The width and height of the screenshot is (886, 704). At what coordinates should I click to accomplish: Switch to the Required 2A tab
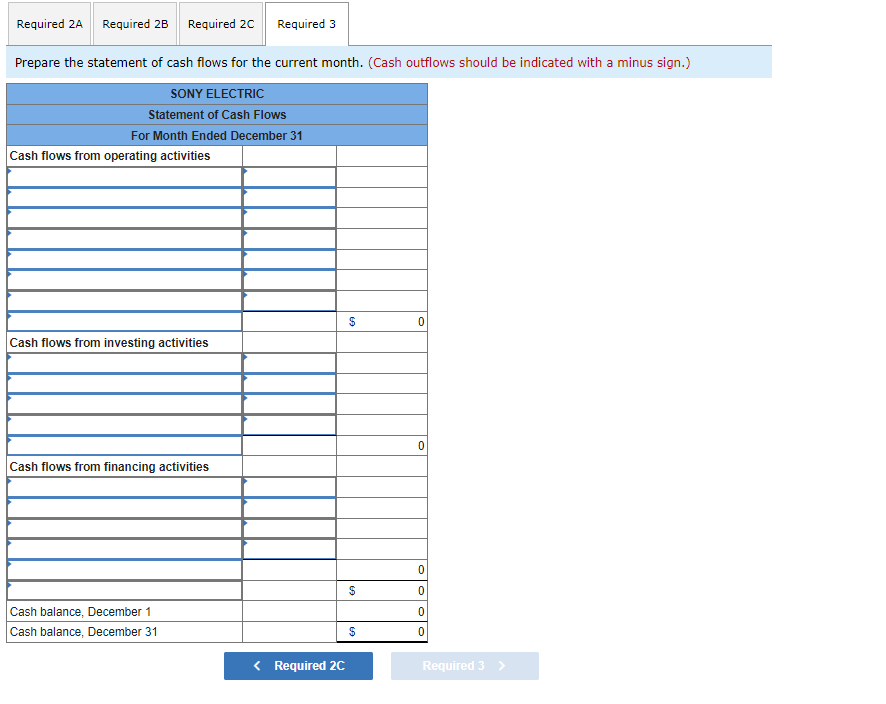click(49, 24)
